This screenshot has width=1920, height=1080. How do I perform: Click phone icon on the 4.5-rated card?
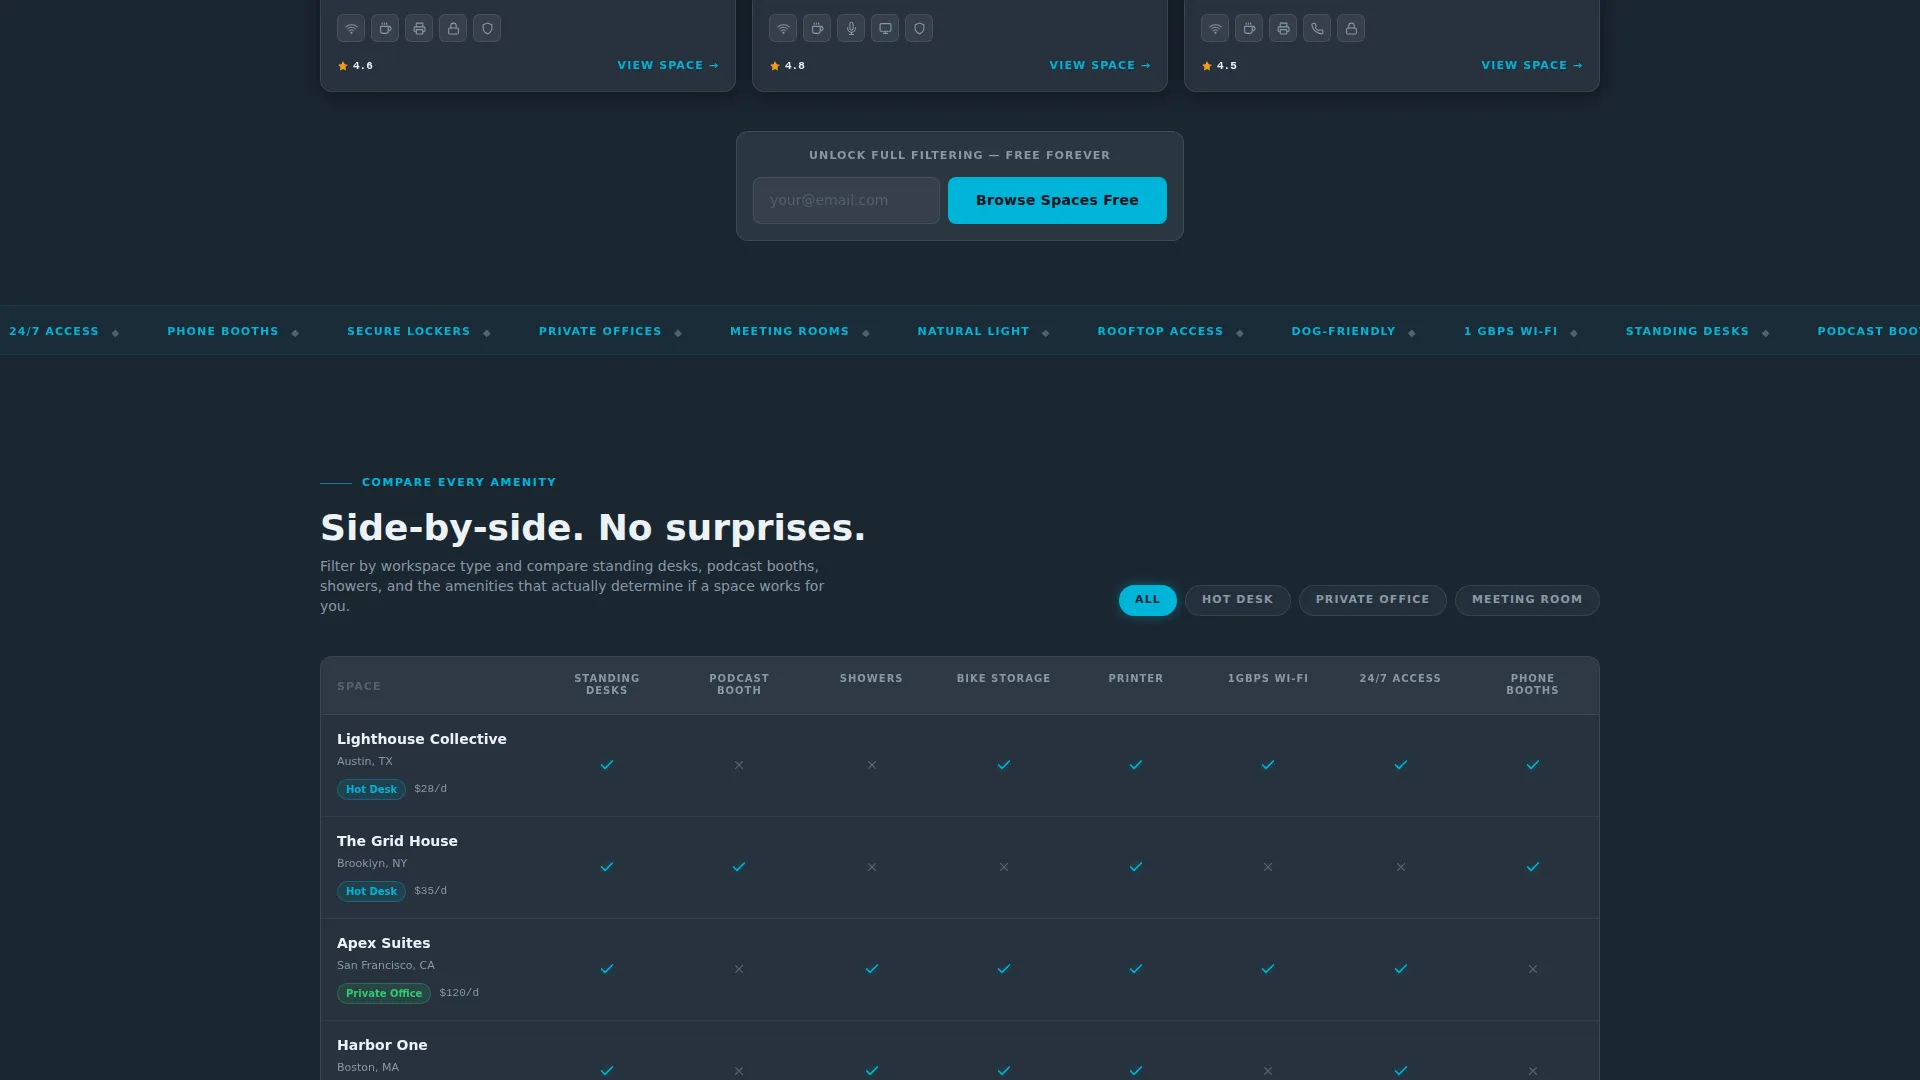pos(1317,29)
